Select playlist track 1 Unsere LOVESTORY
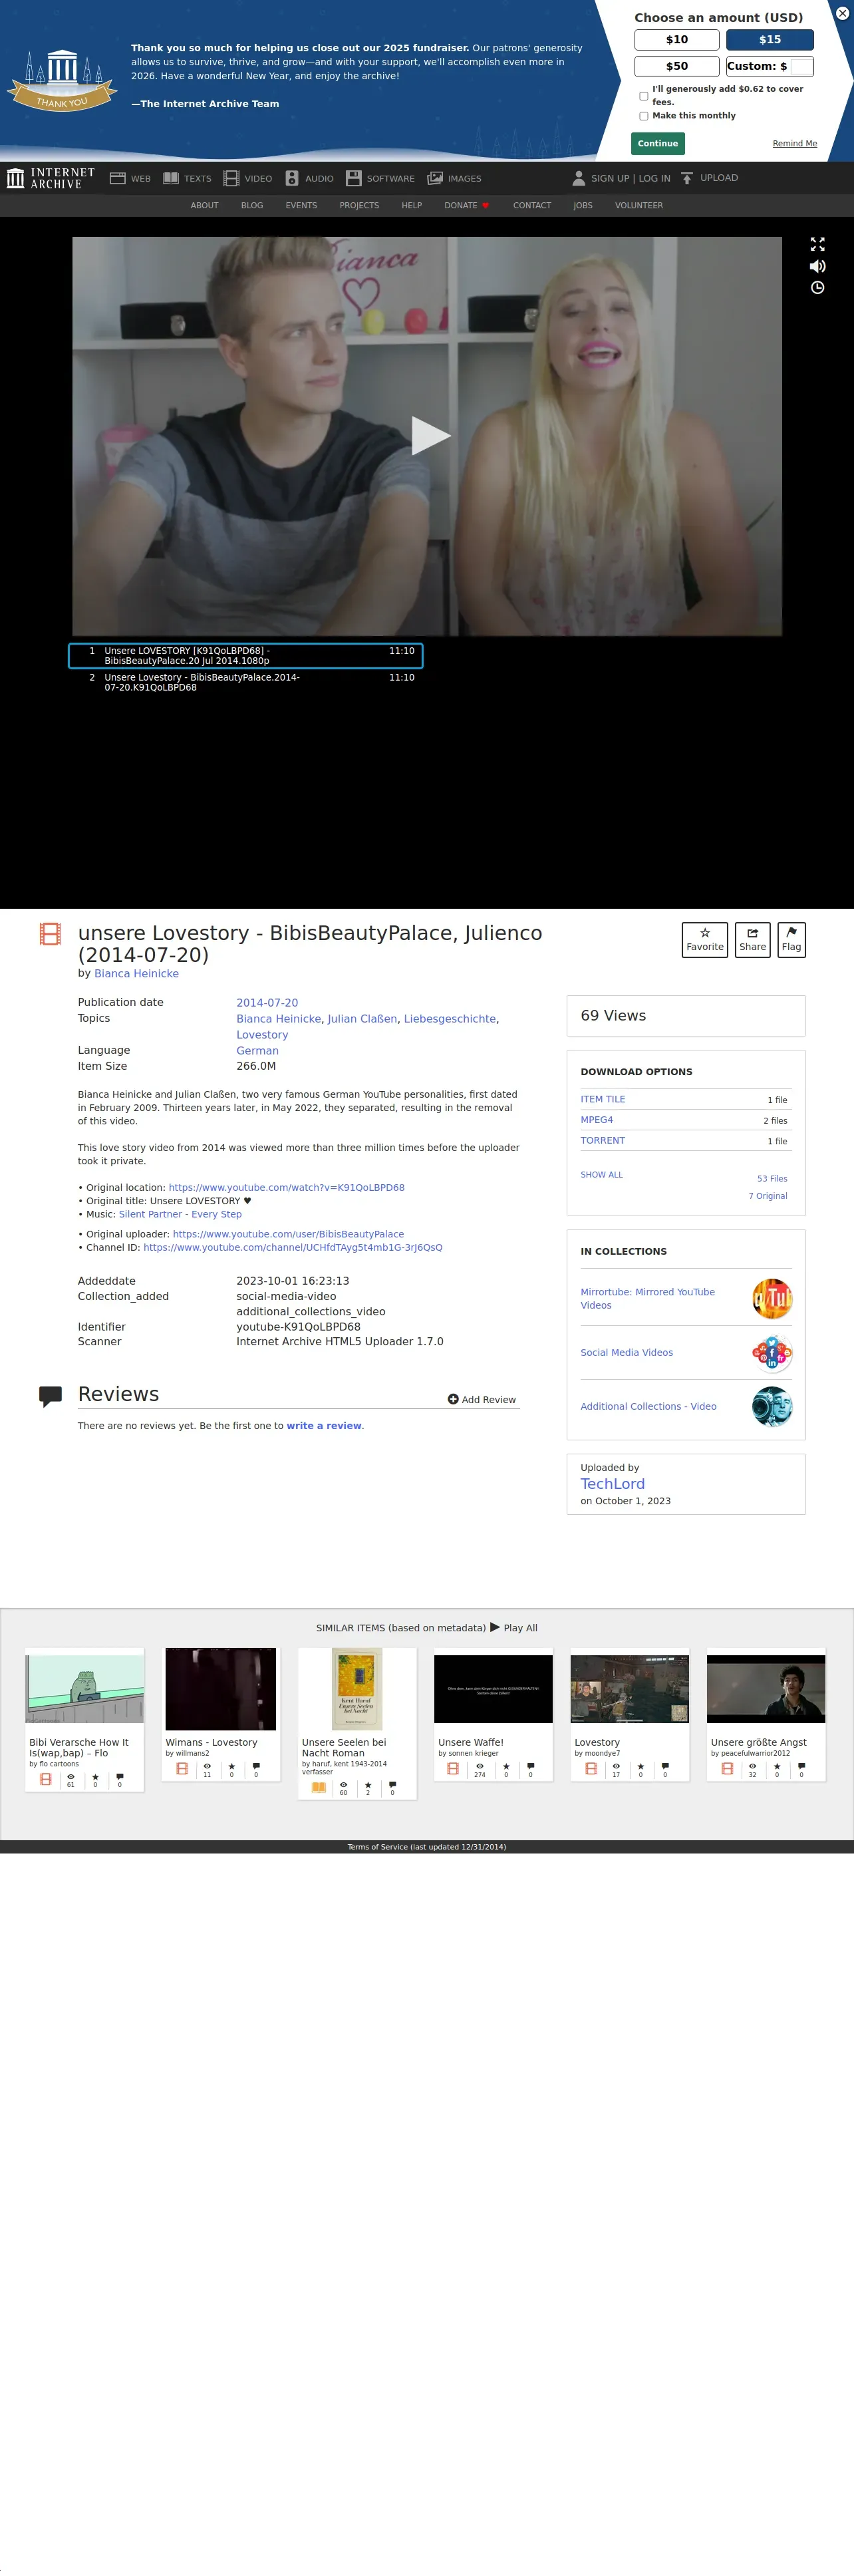The width and height of the screenshot is (854, 2576). (246, 656)
